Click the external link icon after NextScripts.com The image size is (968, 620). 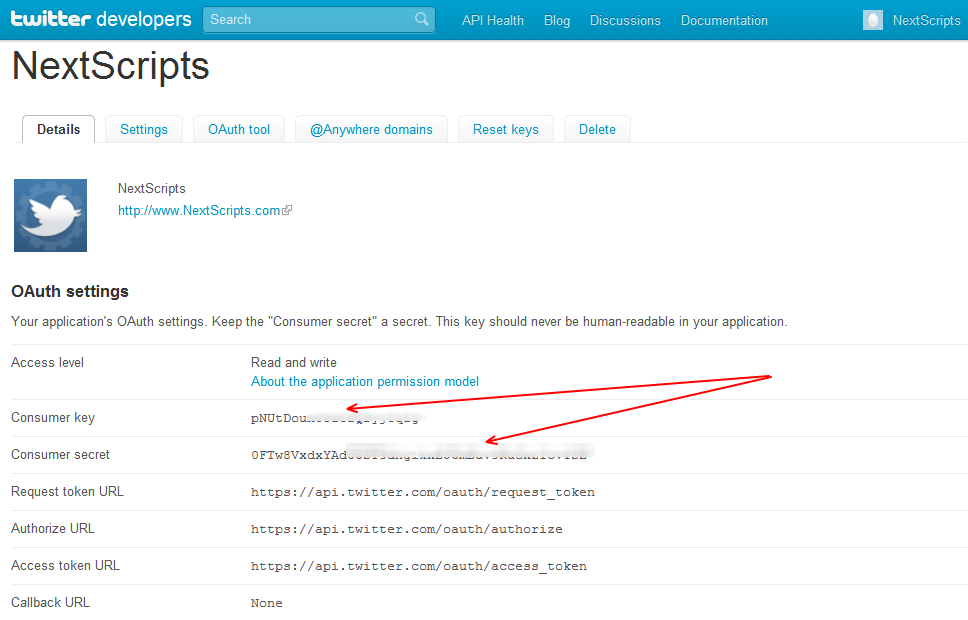287,211
